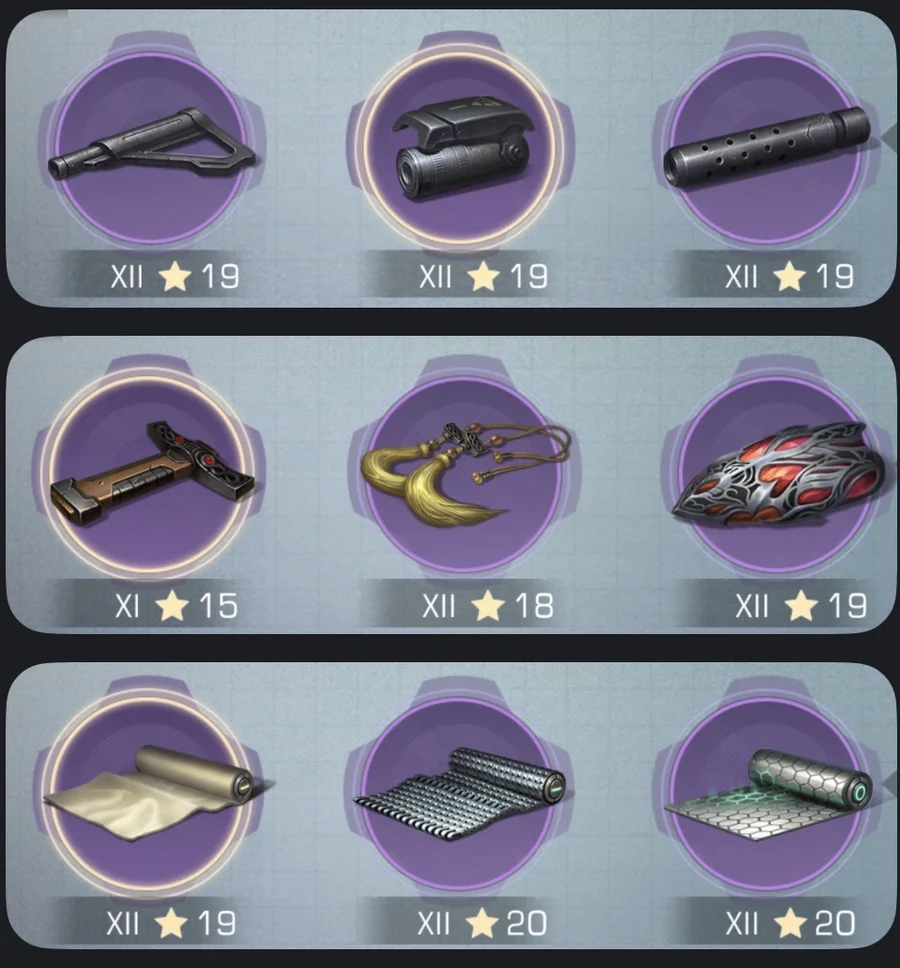Click the XI star 15 rating label

click(176, 606)
